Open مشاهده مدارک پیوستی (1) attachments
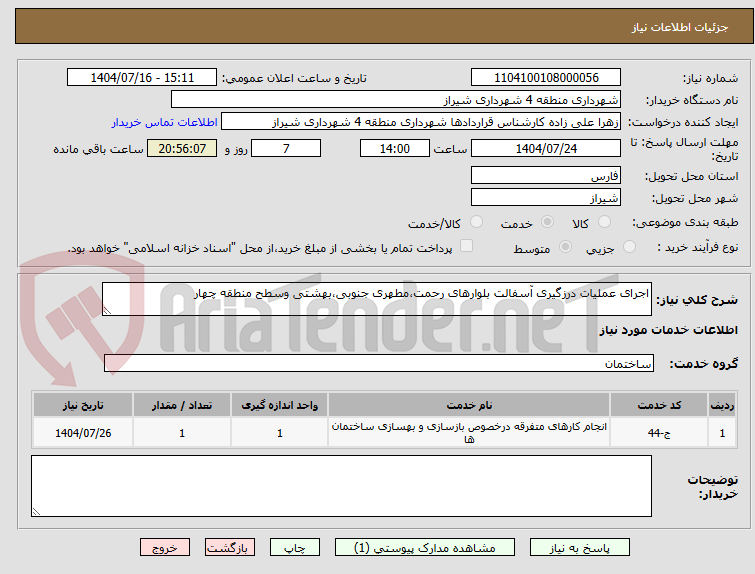The image size is (755, 574). pyautogui.click(x=425, y=548)
